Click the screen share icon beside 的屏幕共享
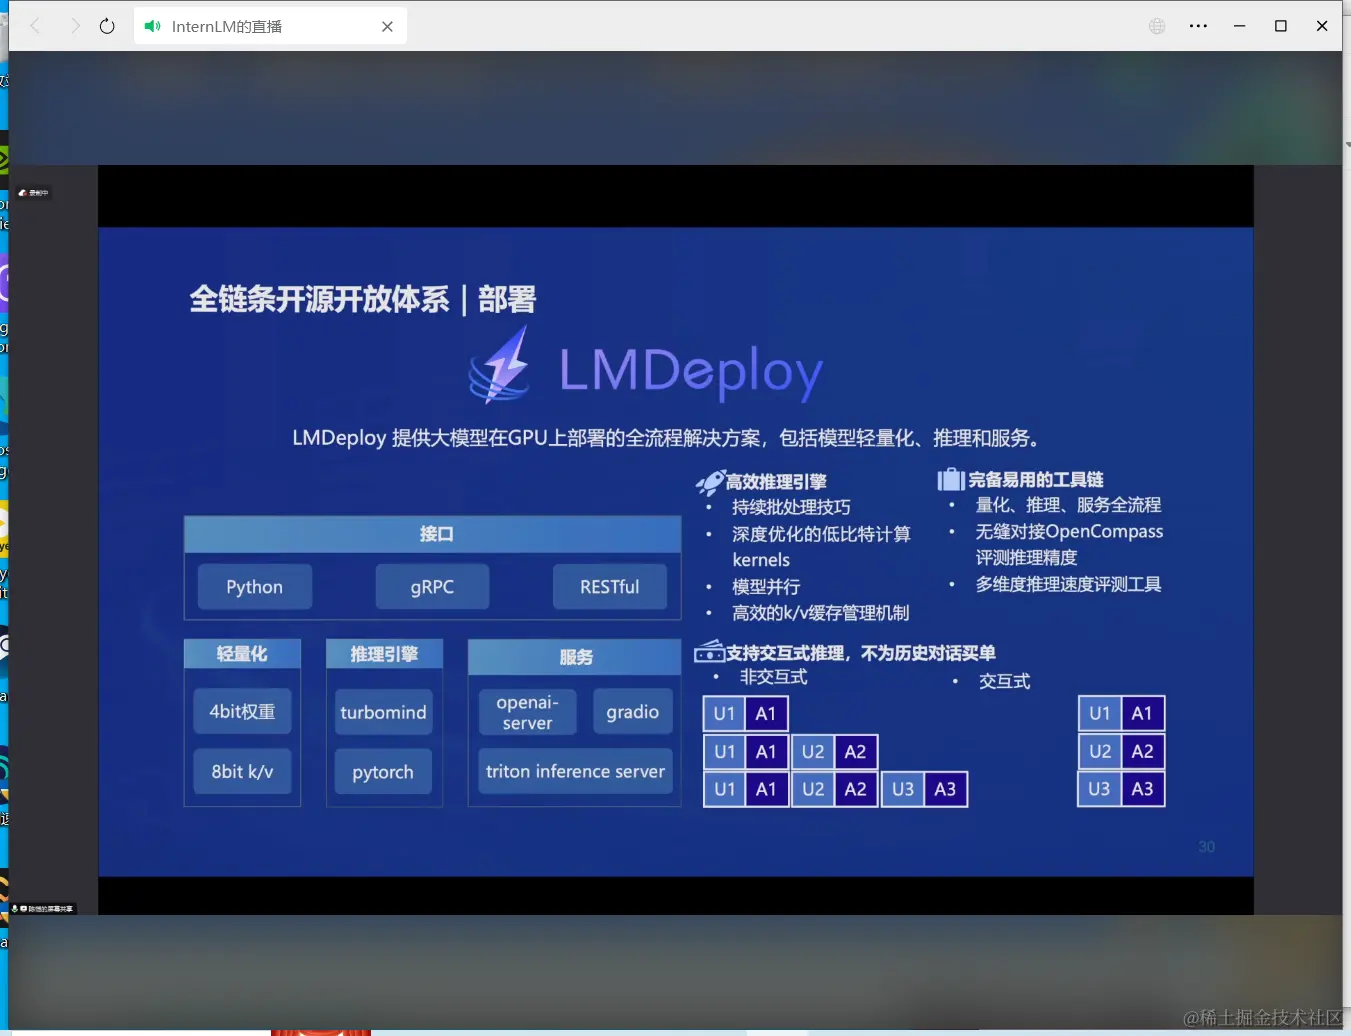The width and height of the screenshot is (1351, 1036). coord(23,909)
